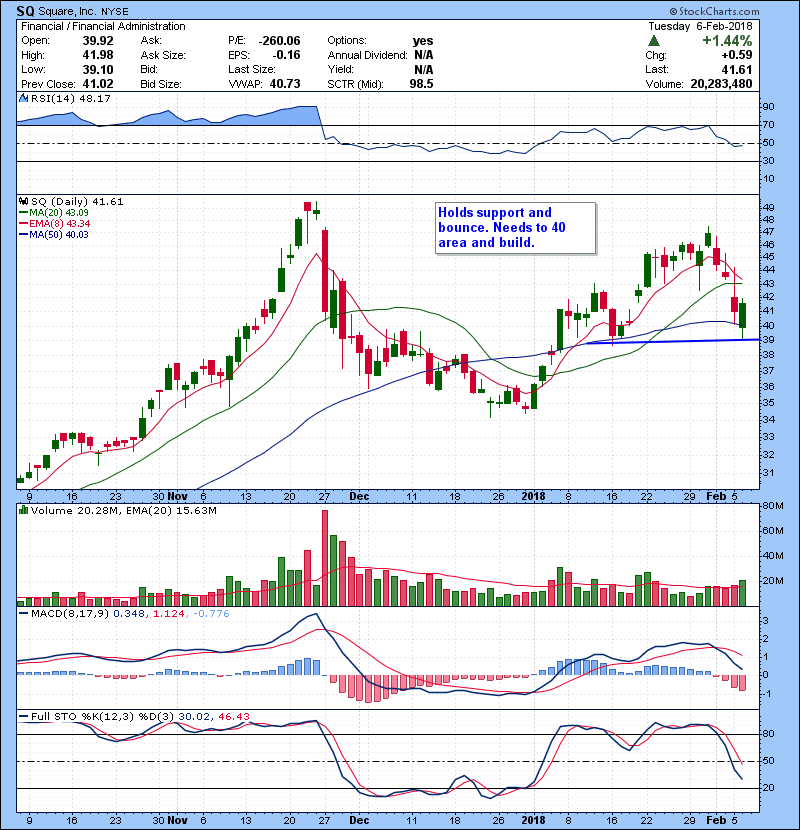Click the candlestick icon beside SQ (Daily)
Viewport: 800px width, 830px height.
[23, 202]
